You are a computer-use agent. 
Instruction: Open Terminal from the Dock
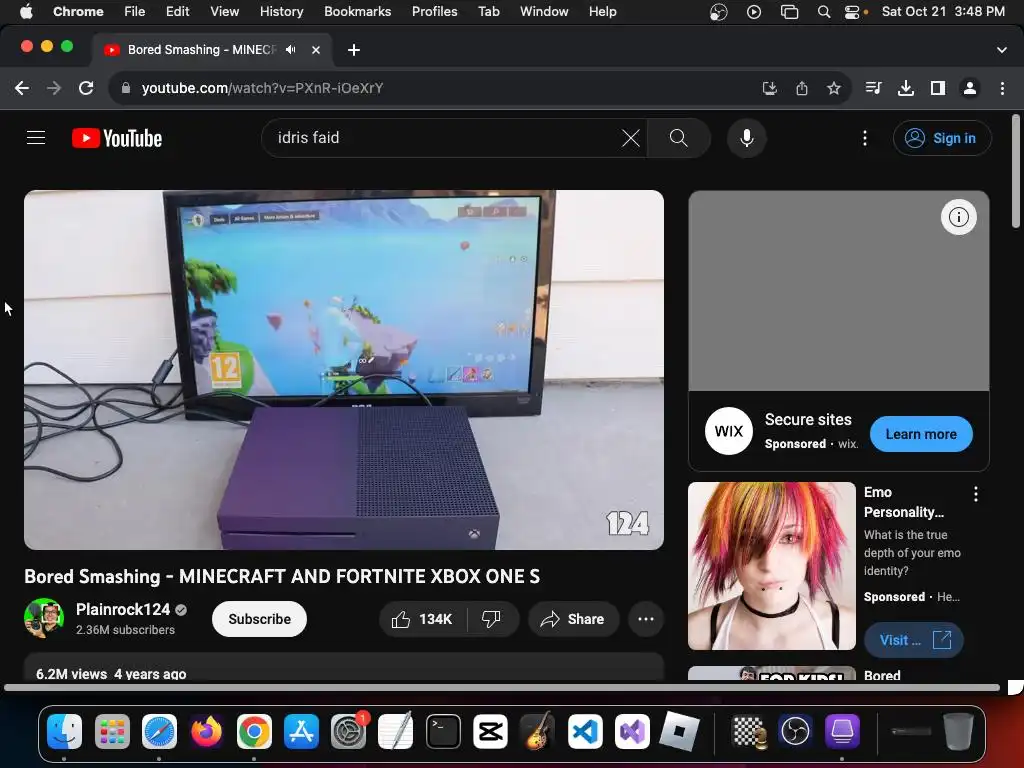(x=443, y=731)
